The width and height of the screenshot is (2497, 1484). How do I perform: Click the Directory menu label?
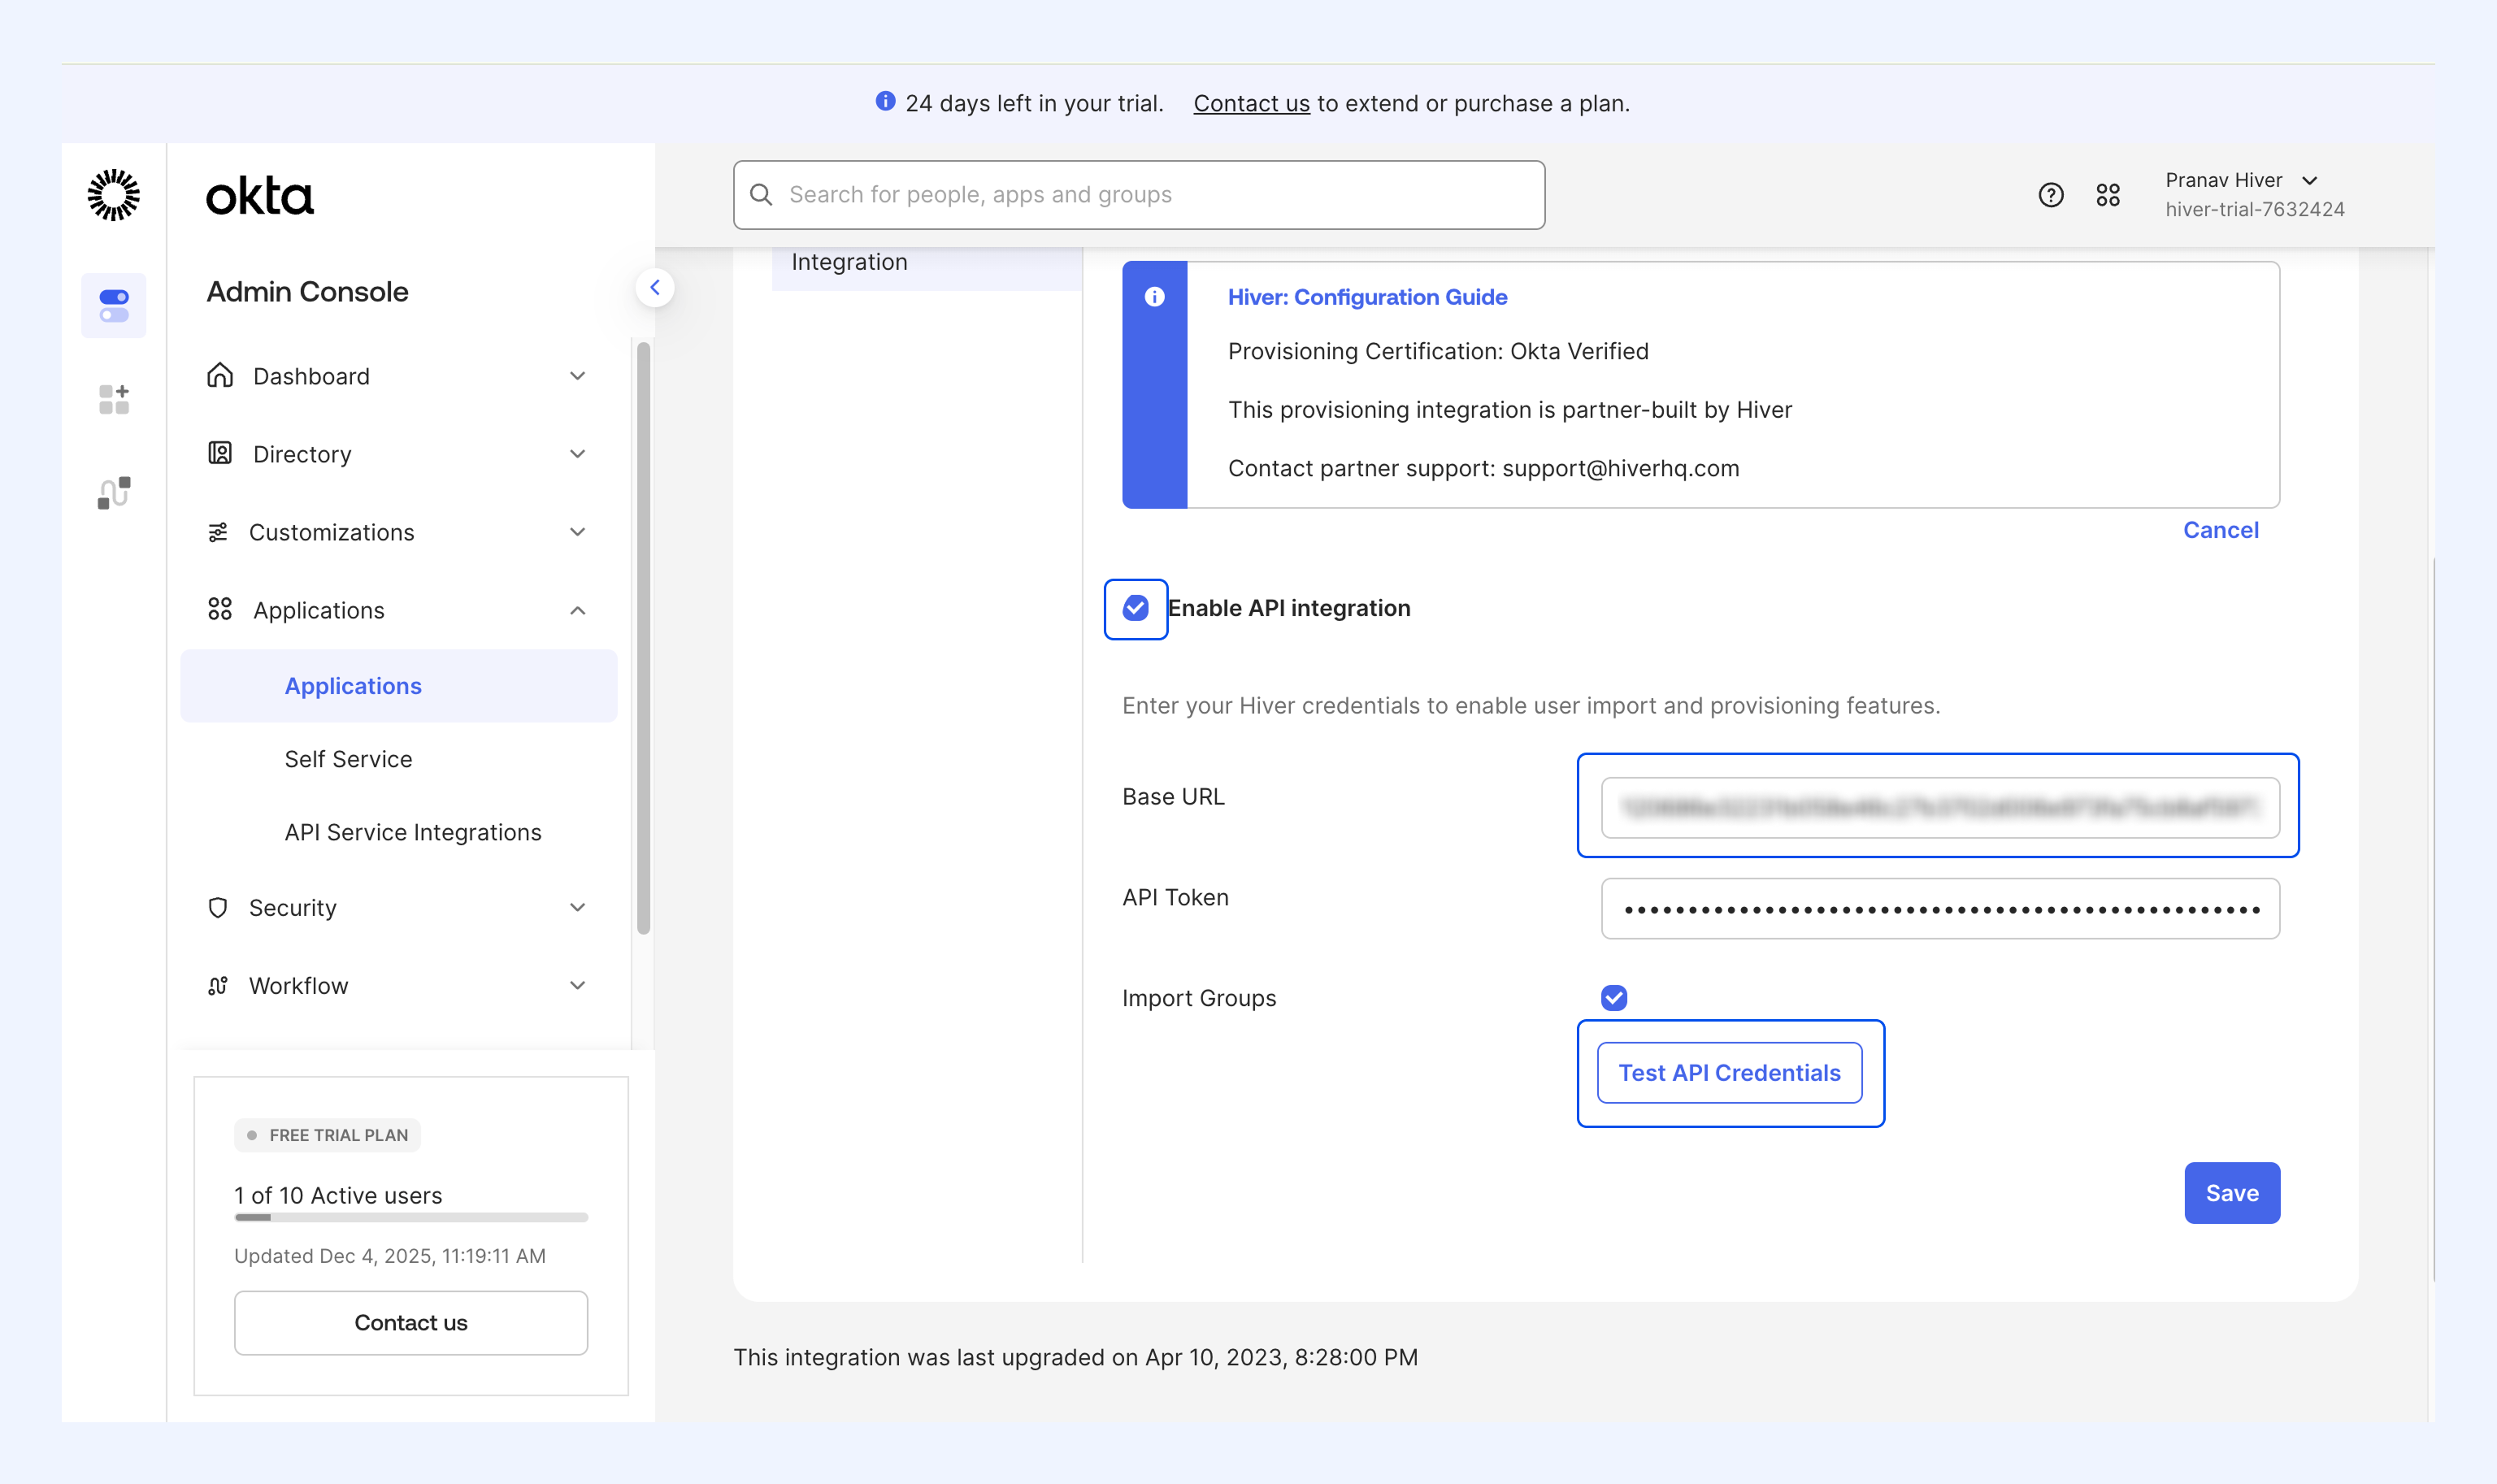[x=302, y=454]
